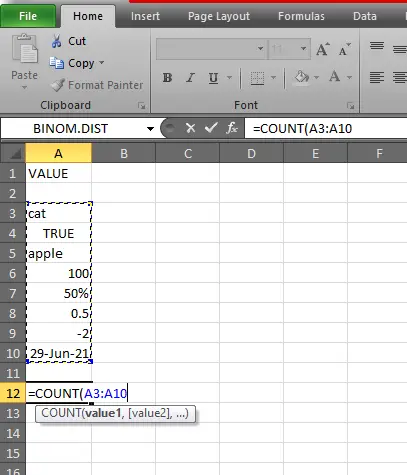The image size is (407, 475).
Task: Toggle Bold formatting
Action: point(167,78)
